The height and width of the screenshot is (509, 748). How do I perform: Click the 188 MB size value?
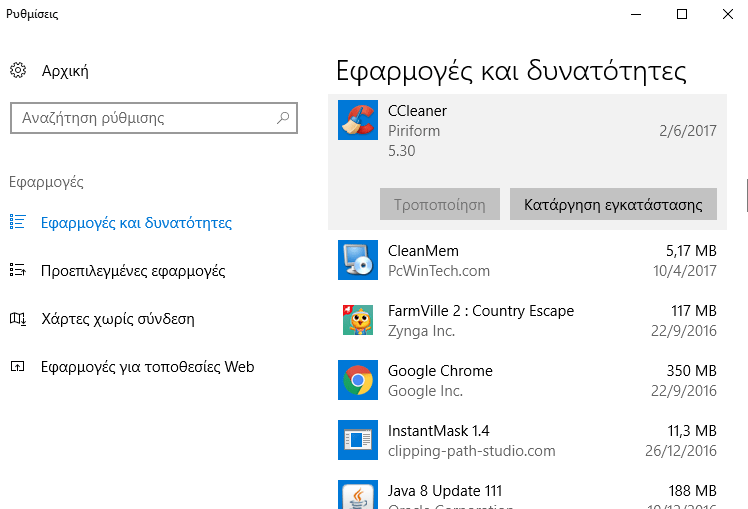point(693,490)
